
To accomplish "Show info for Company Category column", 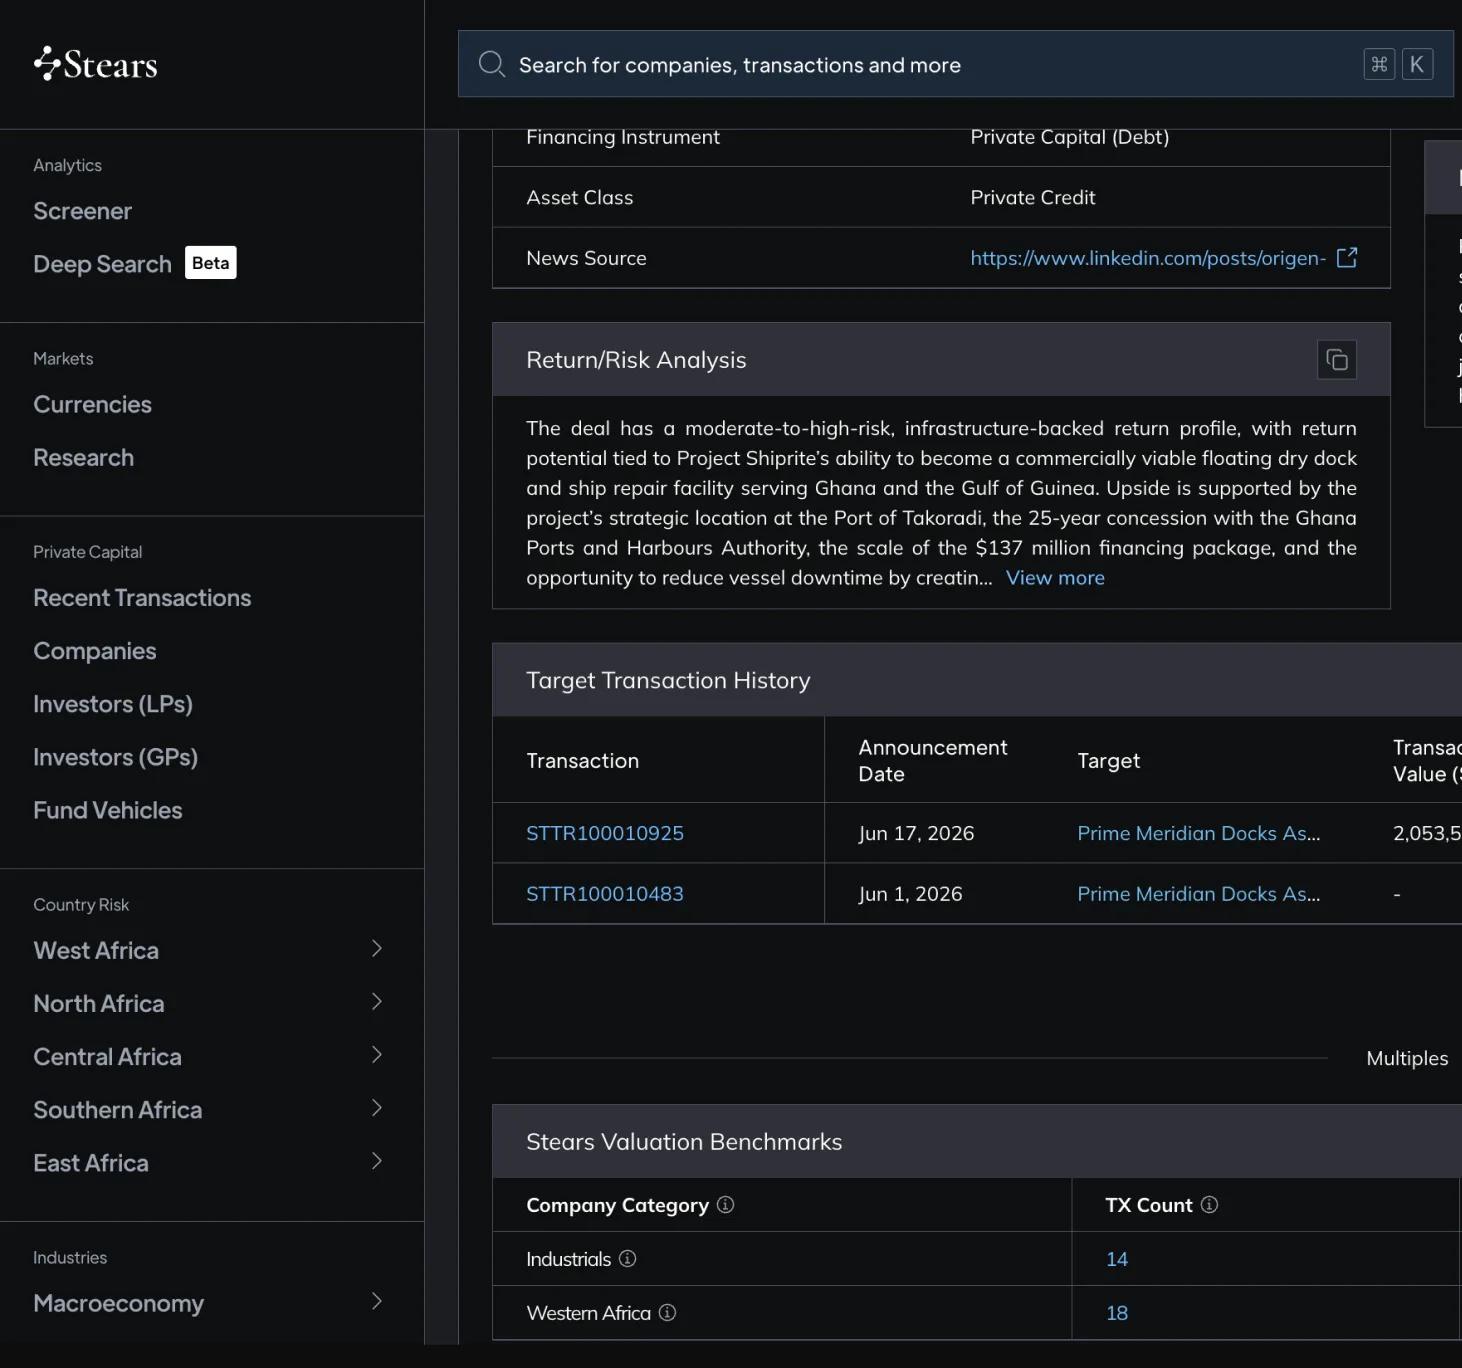I will tap(726, 1205).
